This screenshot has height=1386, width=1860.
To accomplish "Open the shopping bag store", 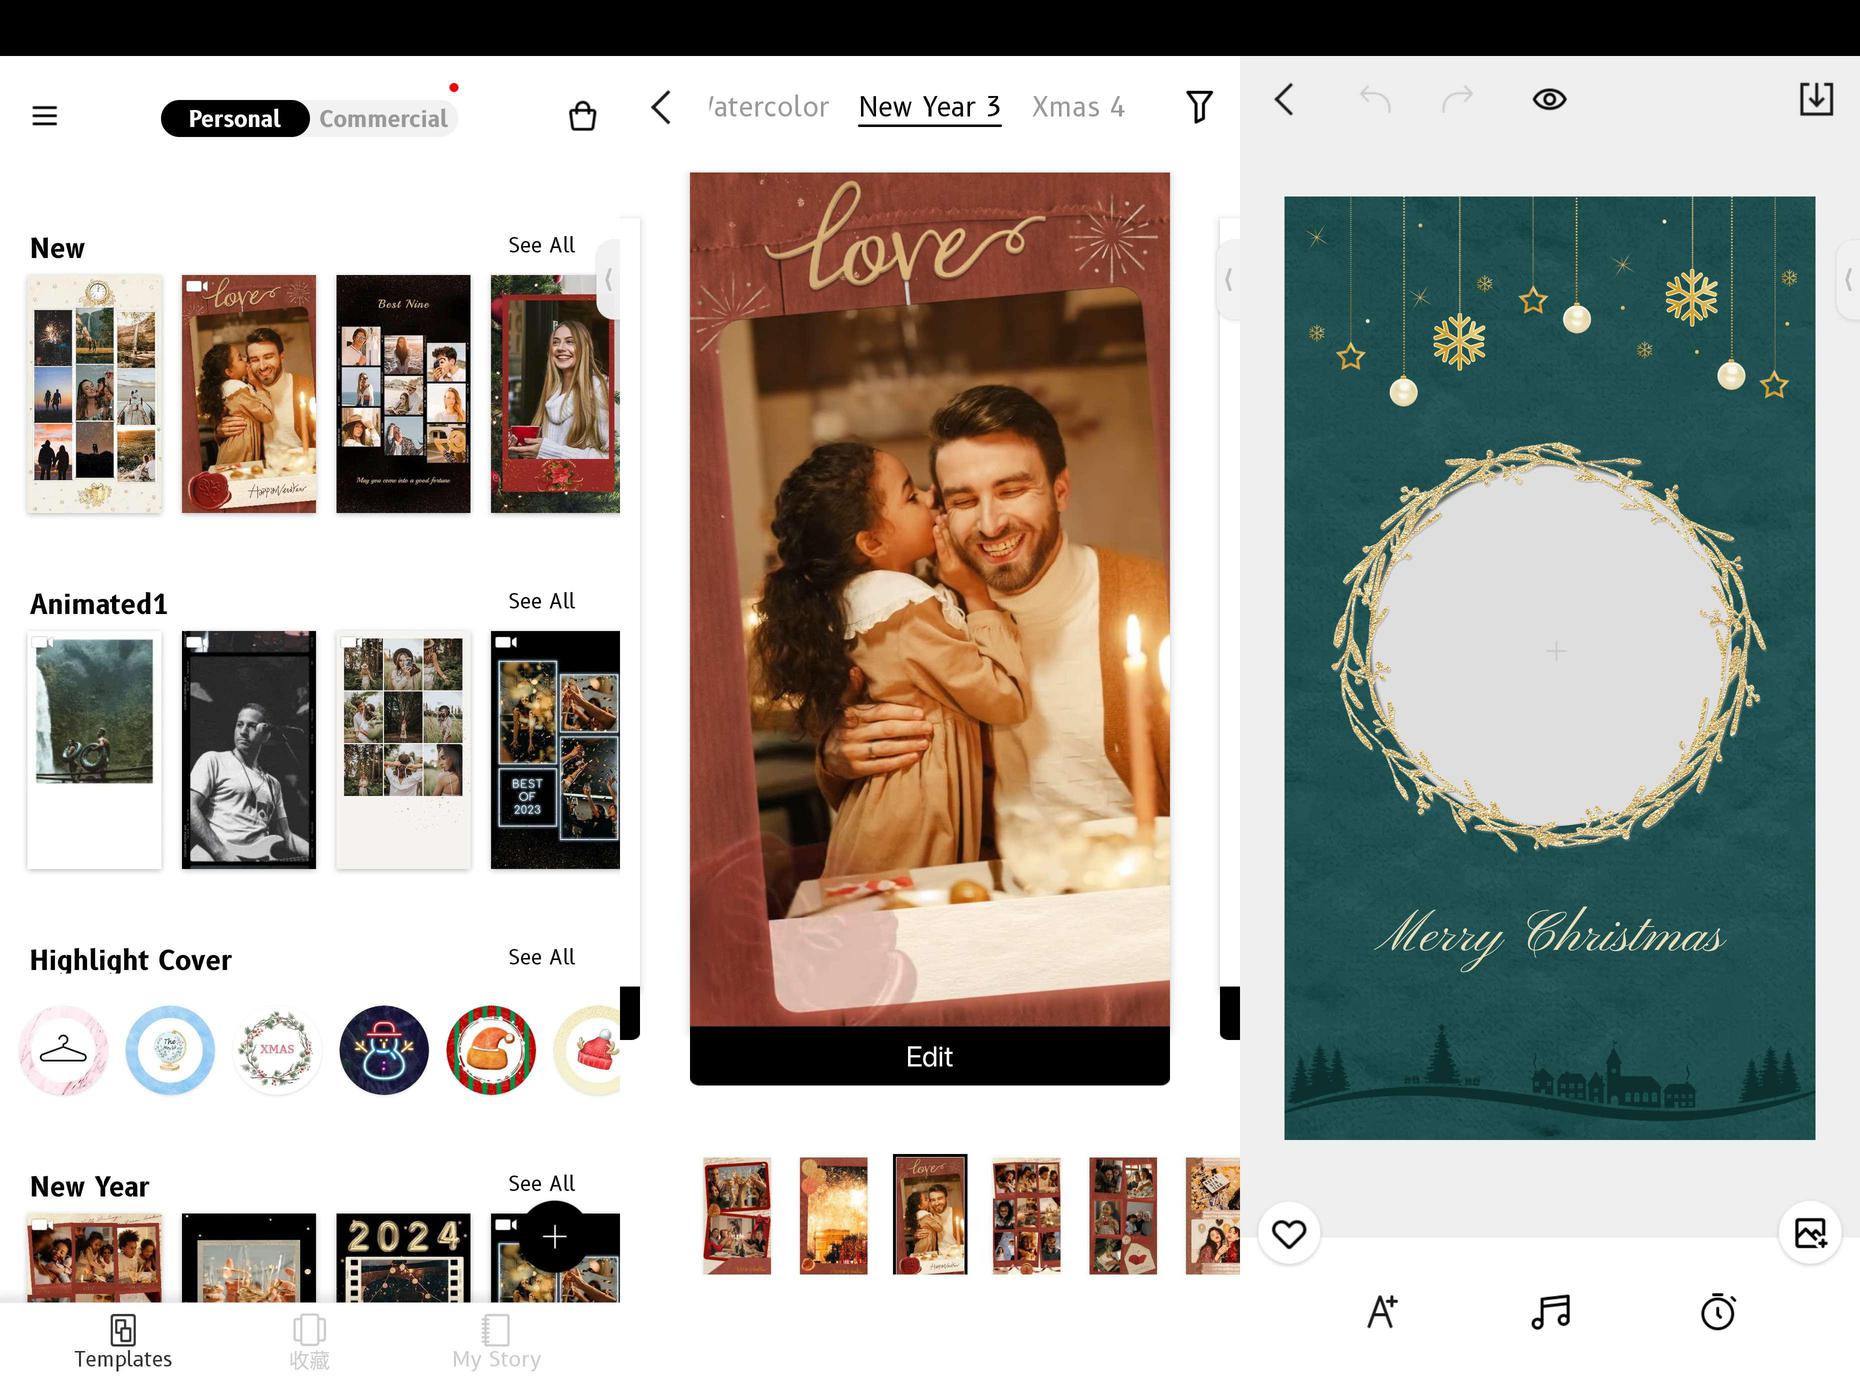I will click(582, 116).
